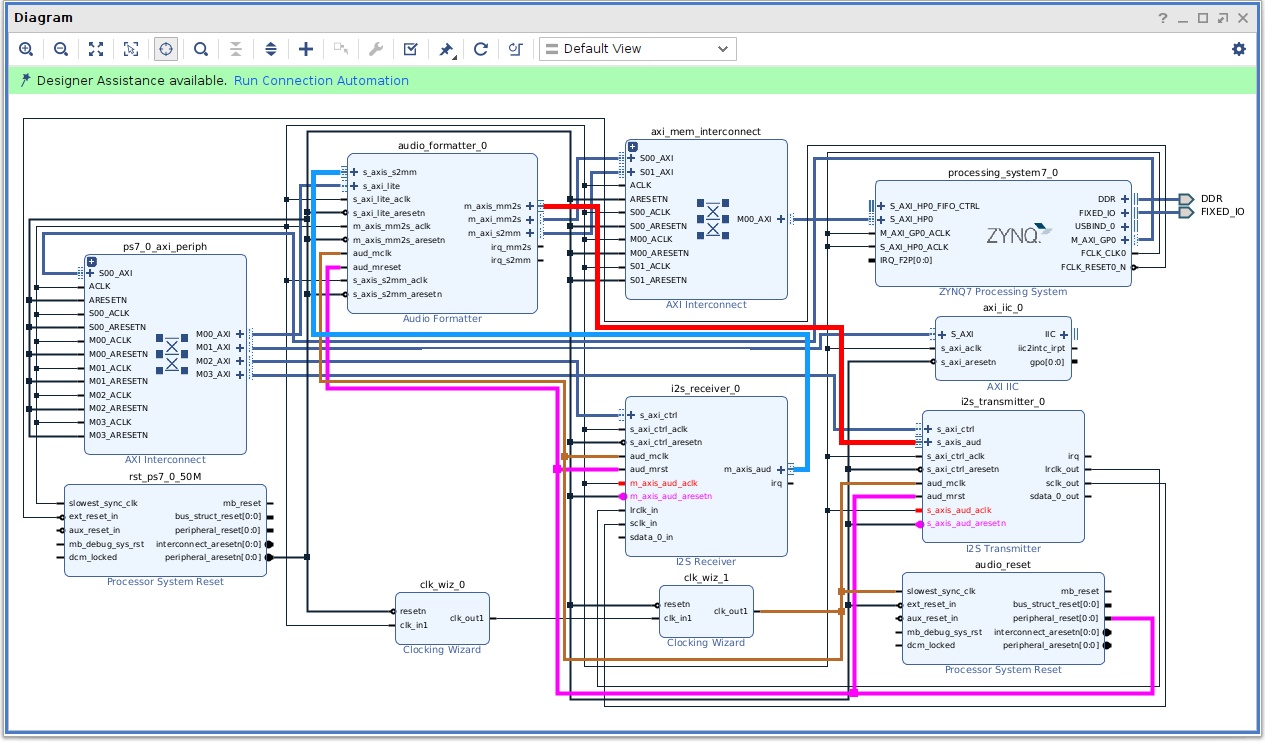Click the grayed-out Collapse All icon
Screen dimensions: 1265x742
[x=236, y=49]
